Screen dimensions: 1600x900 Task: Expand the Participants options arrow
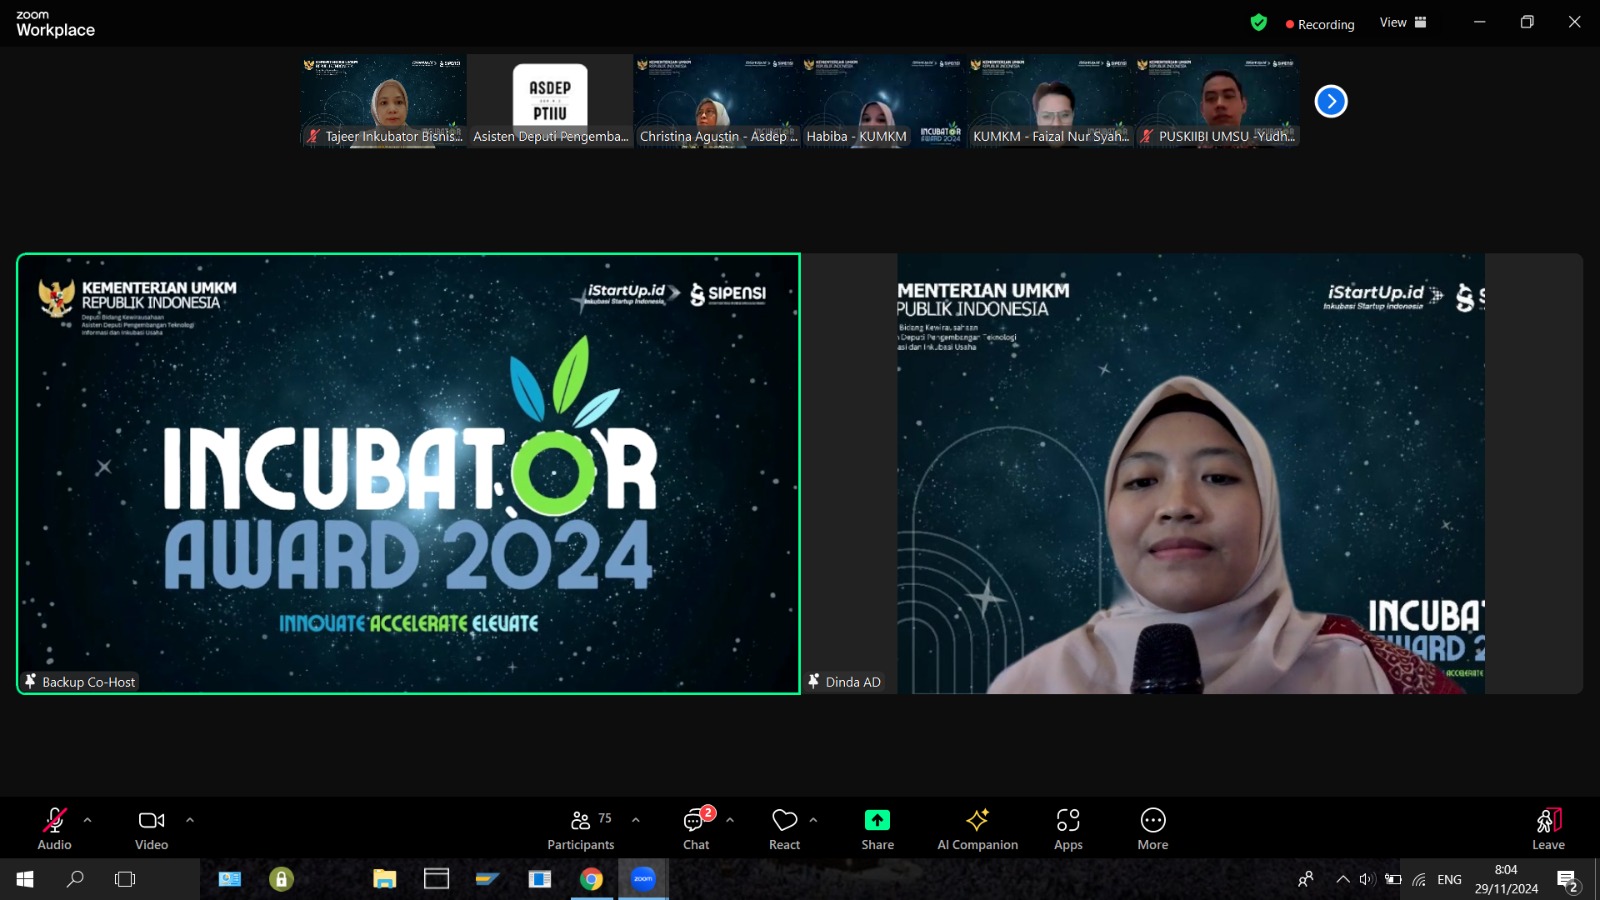click(x=636, y=820)
